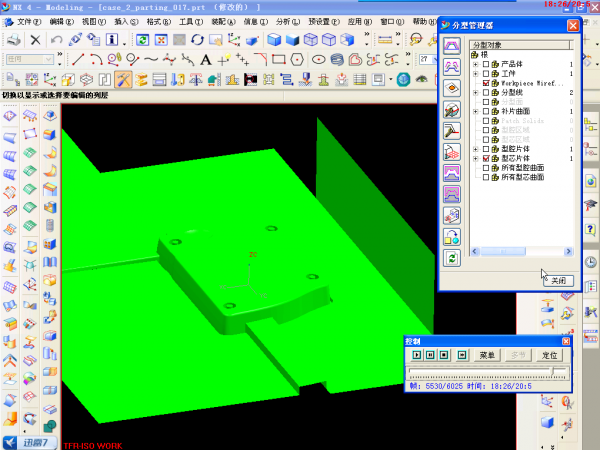Open the 文件 menu

29,22
